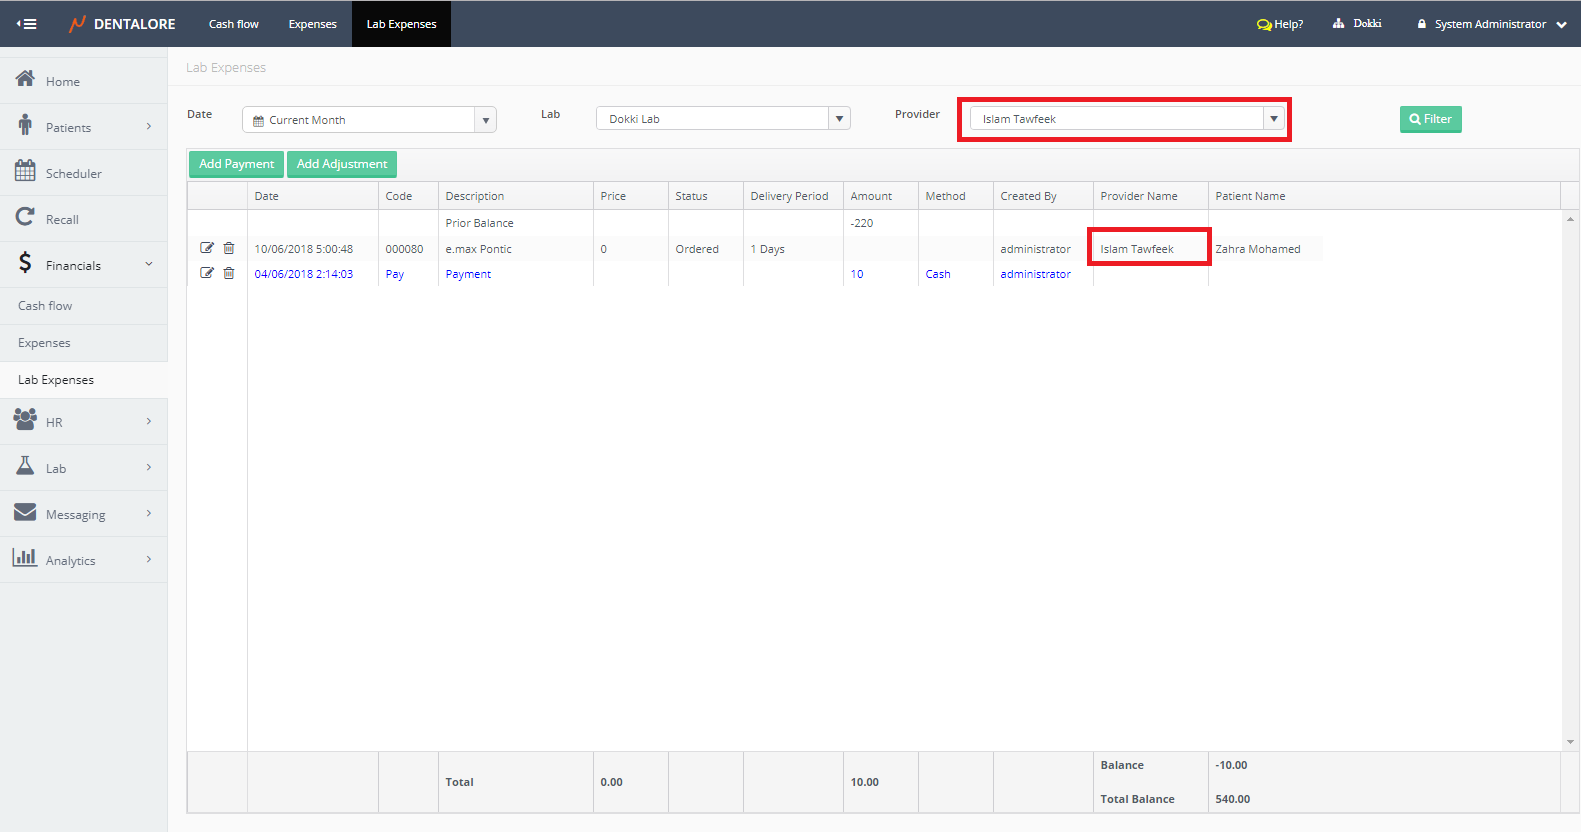This screenshot has height=832, width=1581.
Task: Click the Add Payment button
Action: point(236,164)
